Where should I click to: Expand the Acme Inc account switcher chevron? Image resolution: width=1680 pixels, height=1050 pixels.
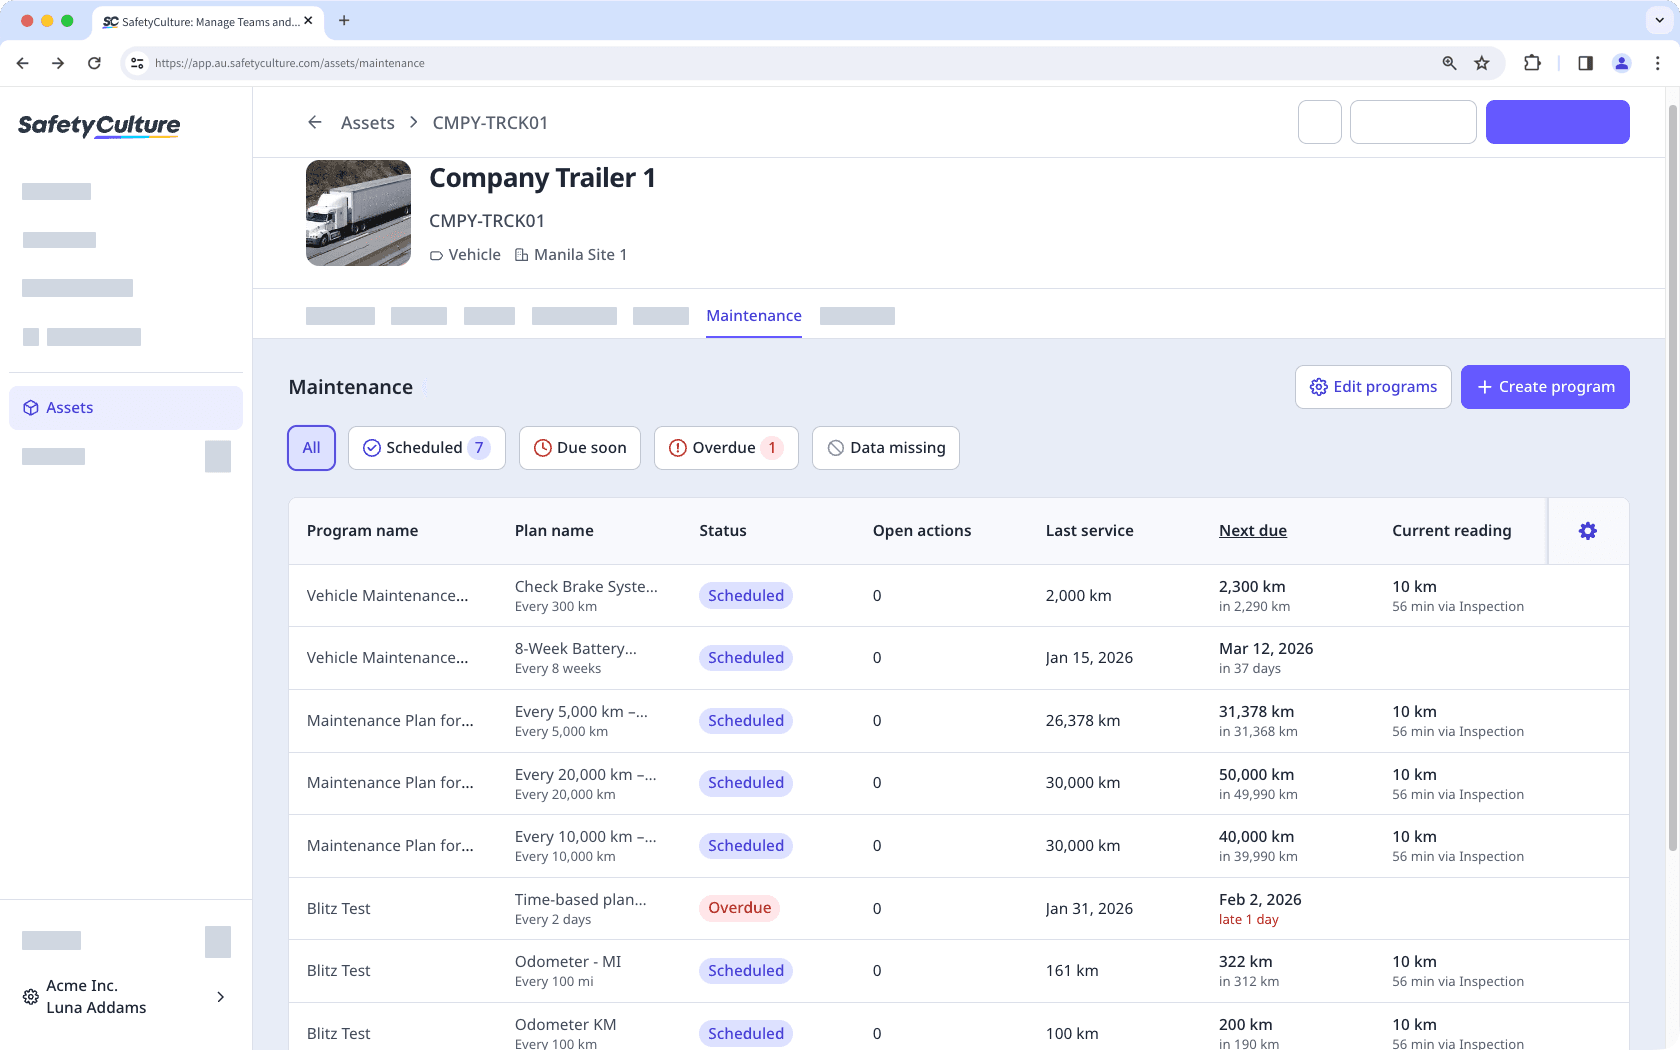tap(220, 997)
